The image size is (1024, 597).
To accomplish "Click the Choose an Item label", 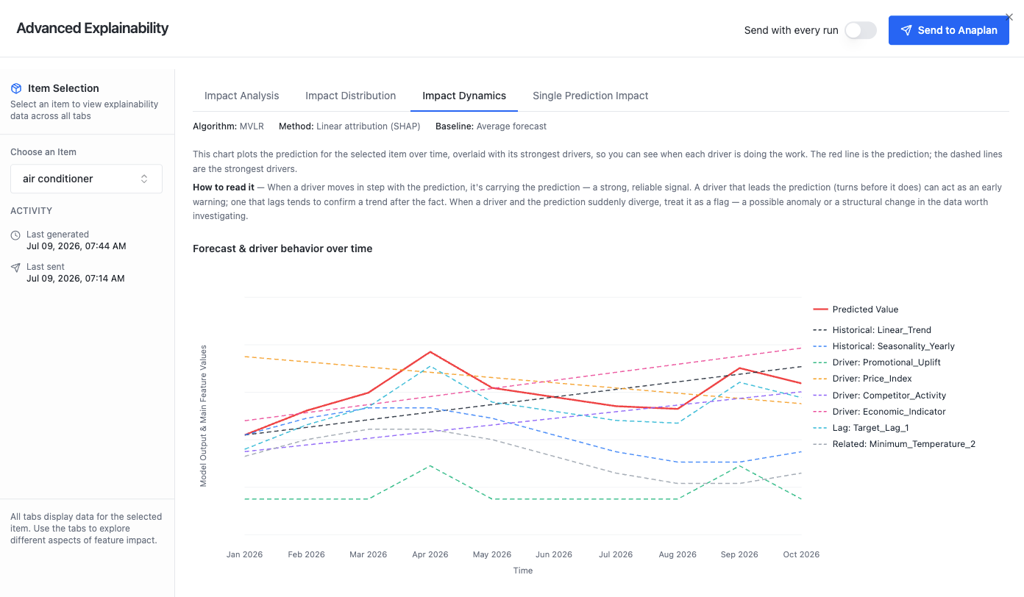I will [x=43, y=152].
